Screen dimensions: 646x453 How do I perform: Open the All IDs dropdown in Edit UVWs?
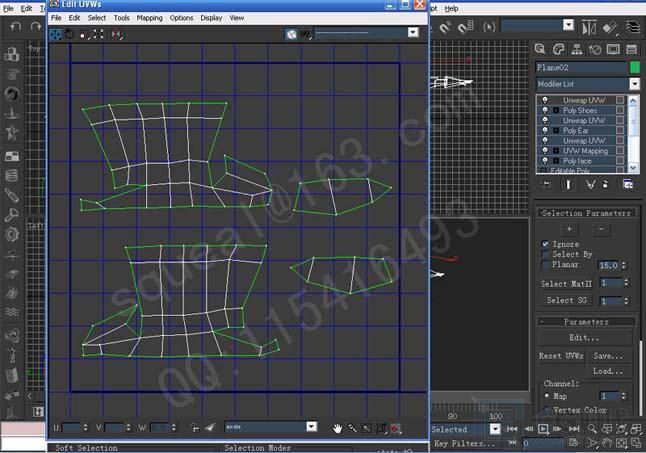312,427
